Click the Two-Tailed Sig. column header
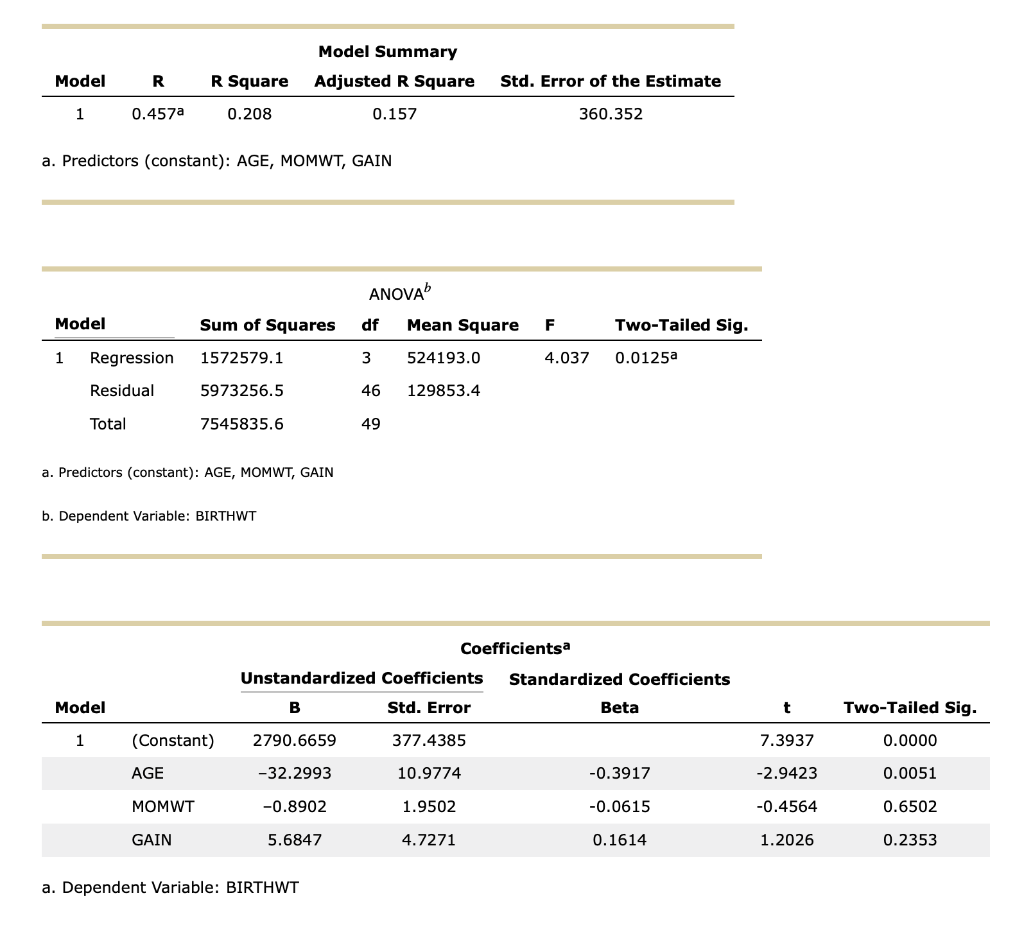The width and height of the screenshot is (1024, 925). tap(913, 707)
